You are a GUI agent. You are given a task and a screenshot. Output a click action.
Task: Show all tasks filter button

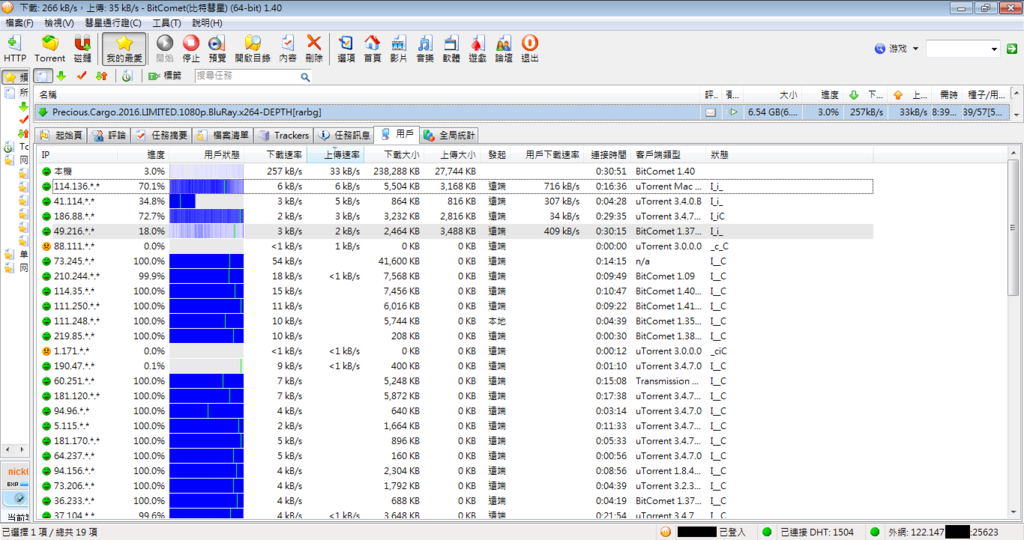pyautogui.click(x=42, y=76)
